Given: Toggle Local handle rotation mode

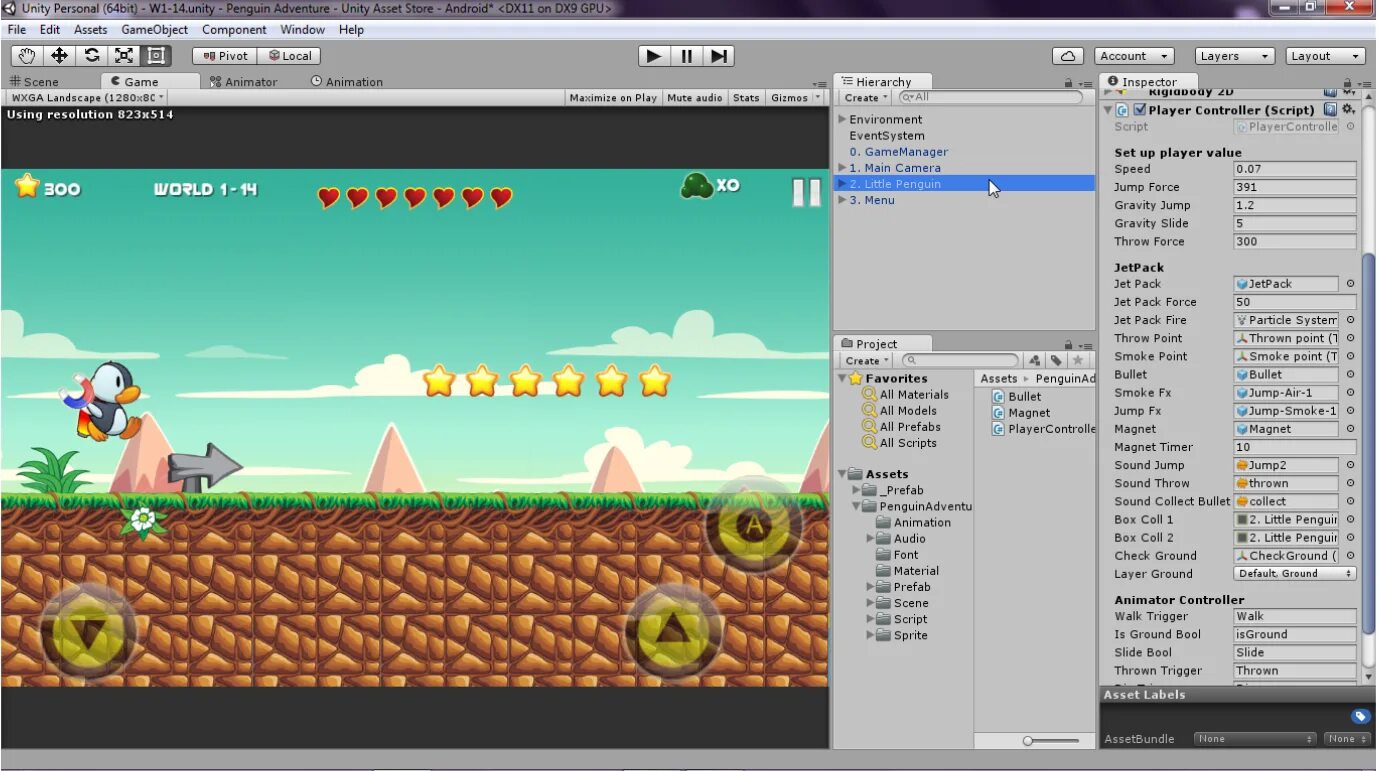Looking at the screenshot, I should coord(290,56).
